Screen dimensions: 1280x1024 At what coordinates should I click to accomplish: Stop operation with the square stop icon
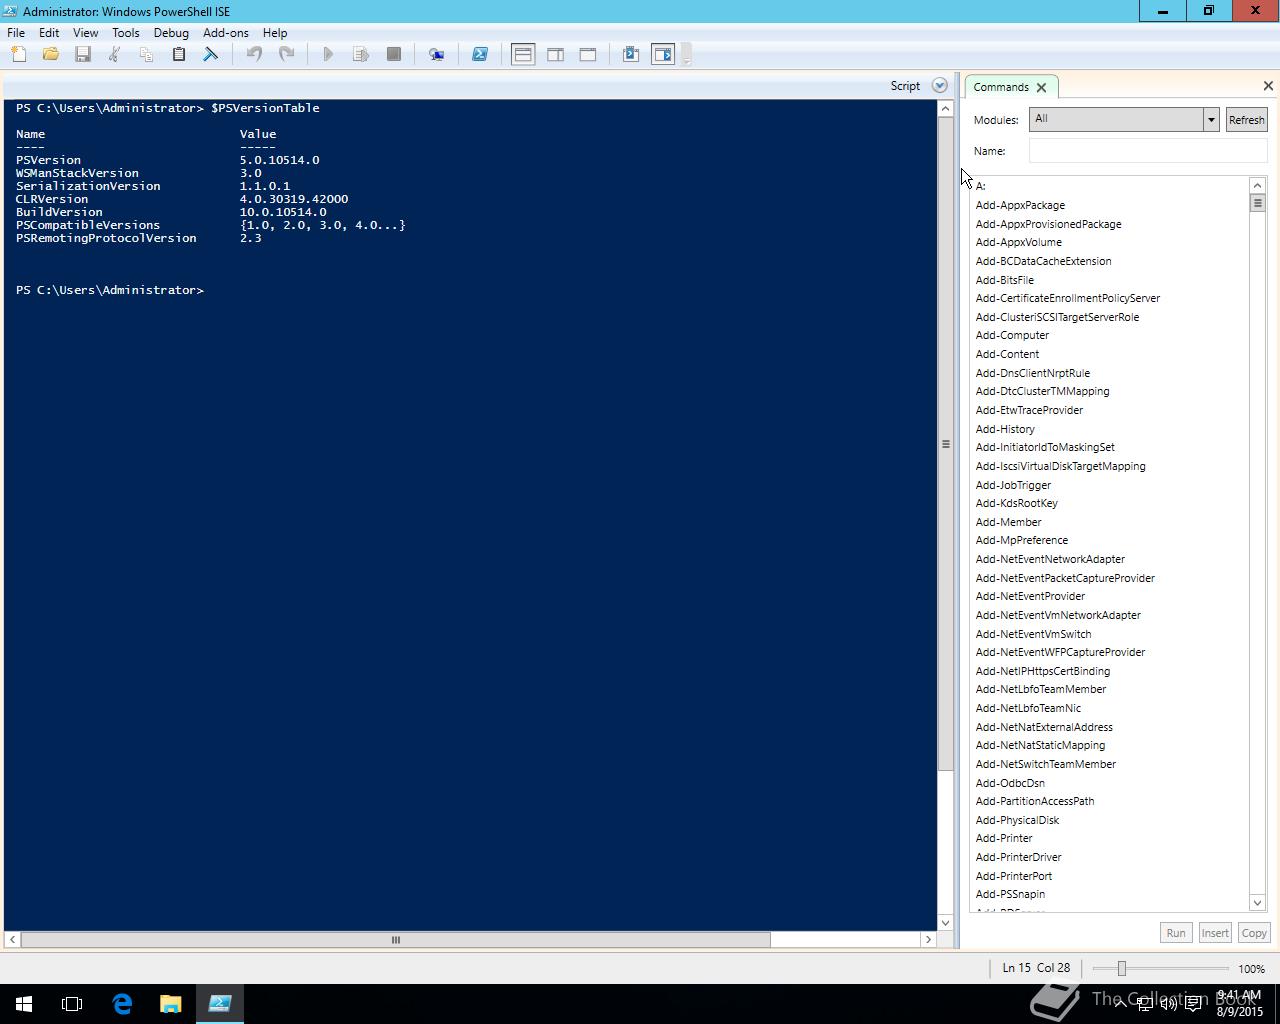coord(394,54)
